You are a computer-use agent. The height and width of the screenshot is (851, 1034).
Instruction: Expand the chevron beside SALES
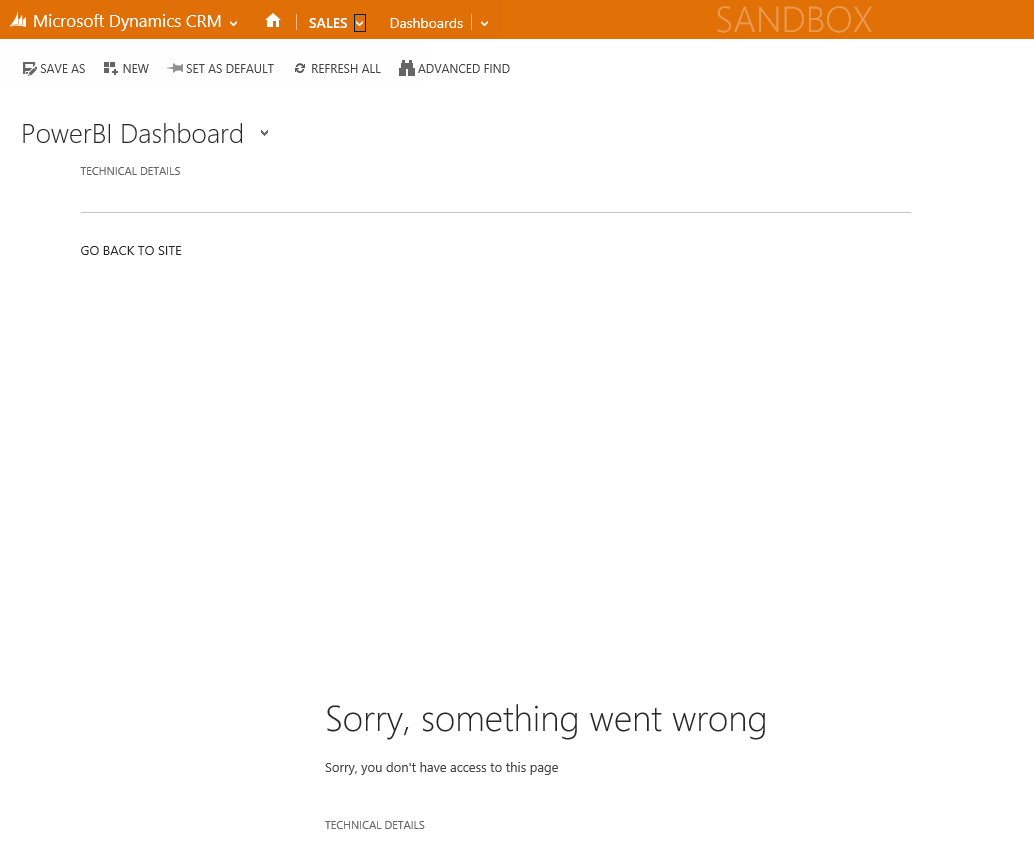click(x=360, y=23)
